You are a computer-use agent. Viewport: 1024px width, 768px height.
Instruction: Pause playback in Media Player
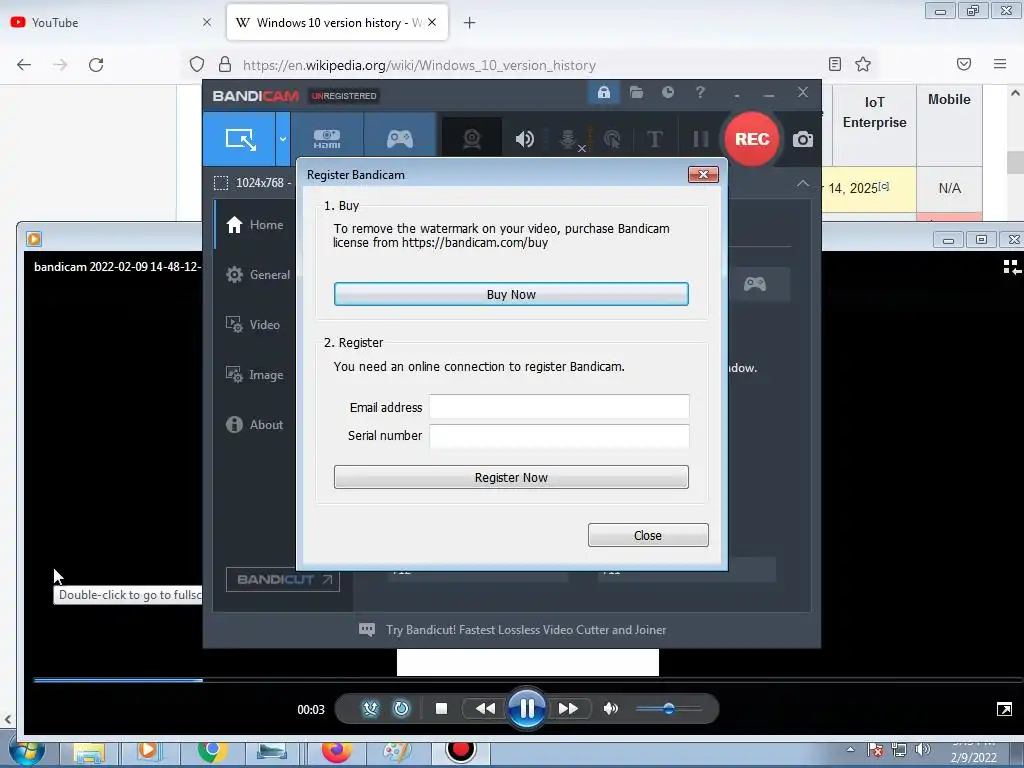[x=526, y=709]
